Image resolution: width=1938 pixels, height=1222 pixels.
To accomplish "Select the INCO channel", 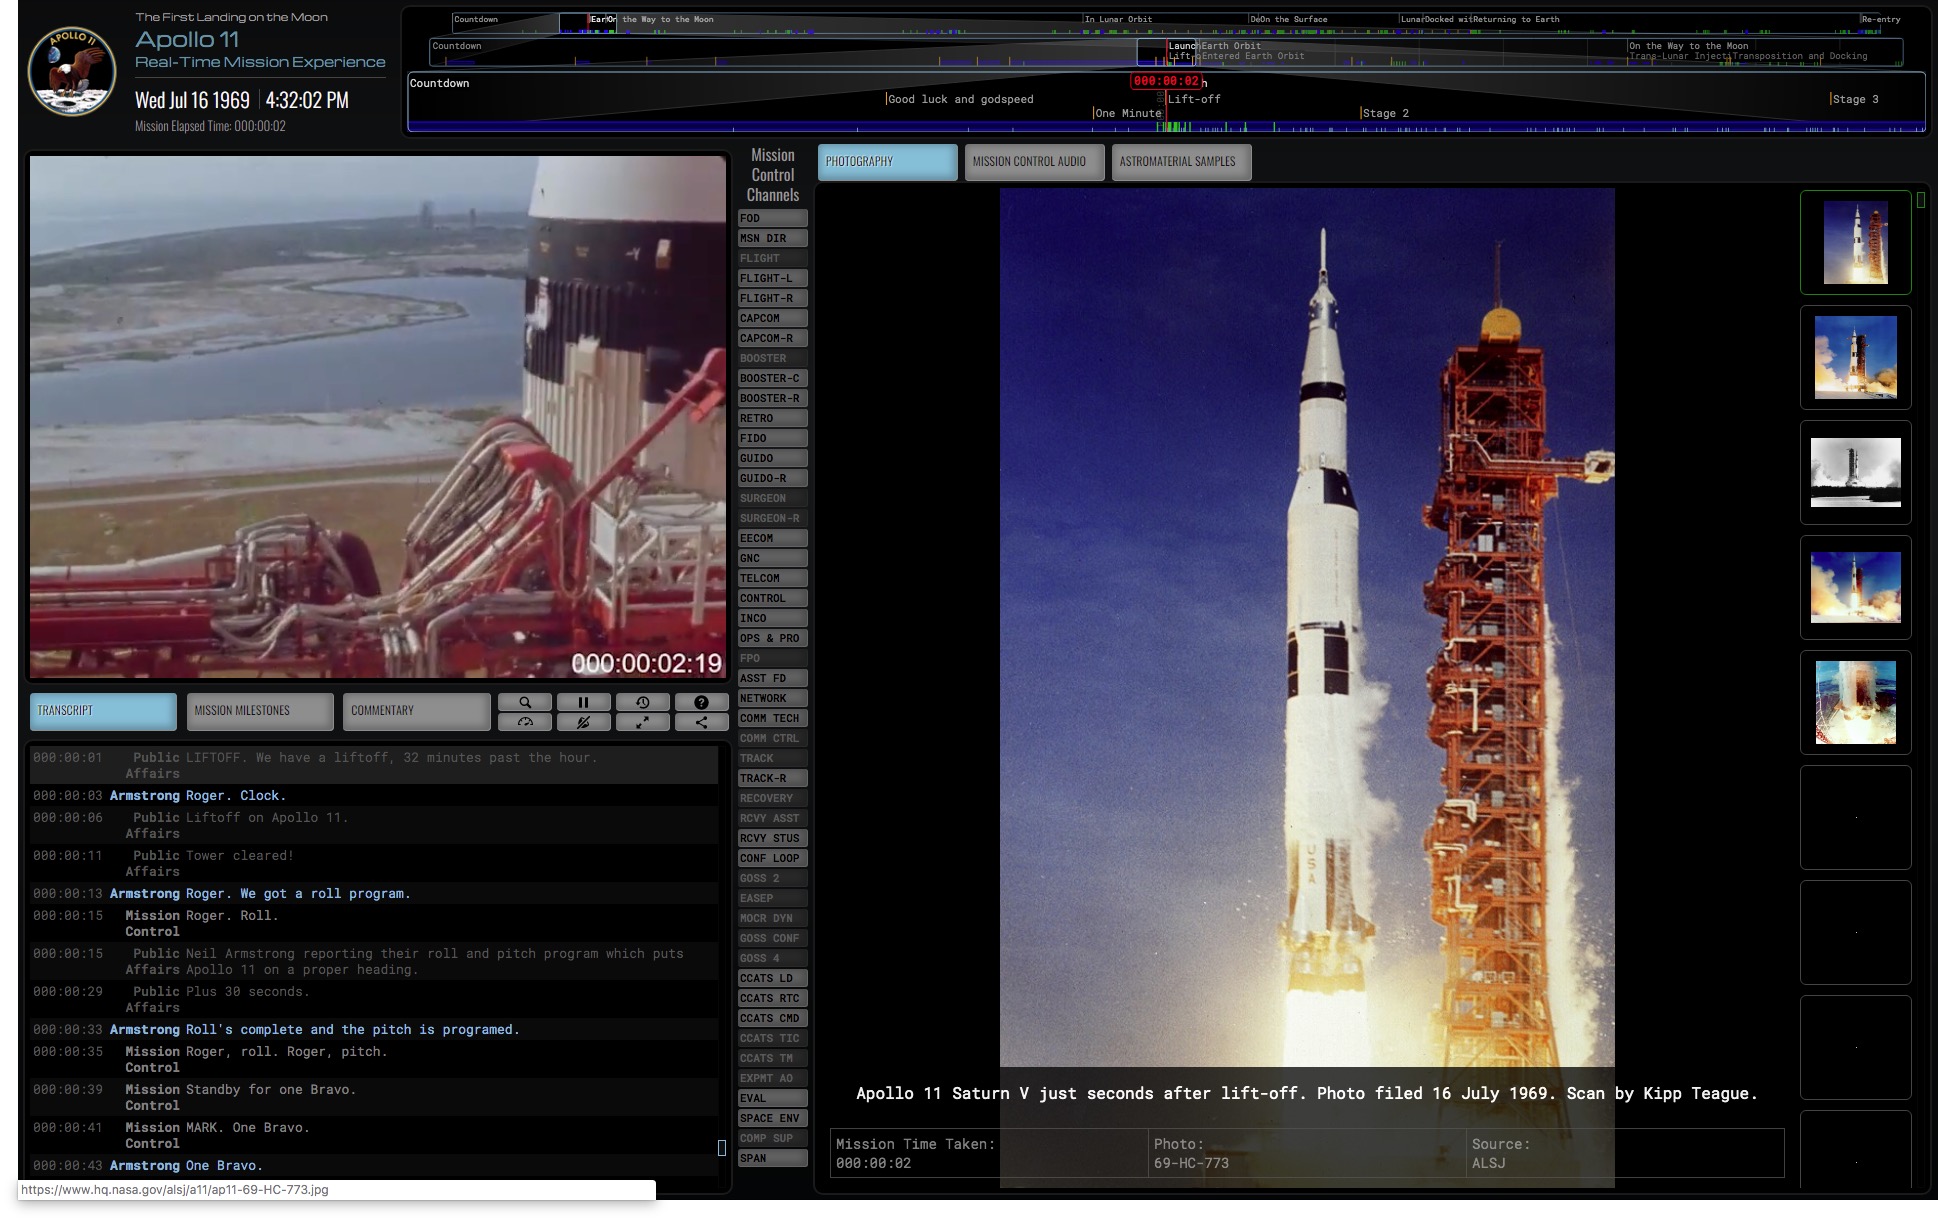I will click(x=772, y=618).
